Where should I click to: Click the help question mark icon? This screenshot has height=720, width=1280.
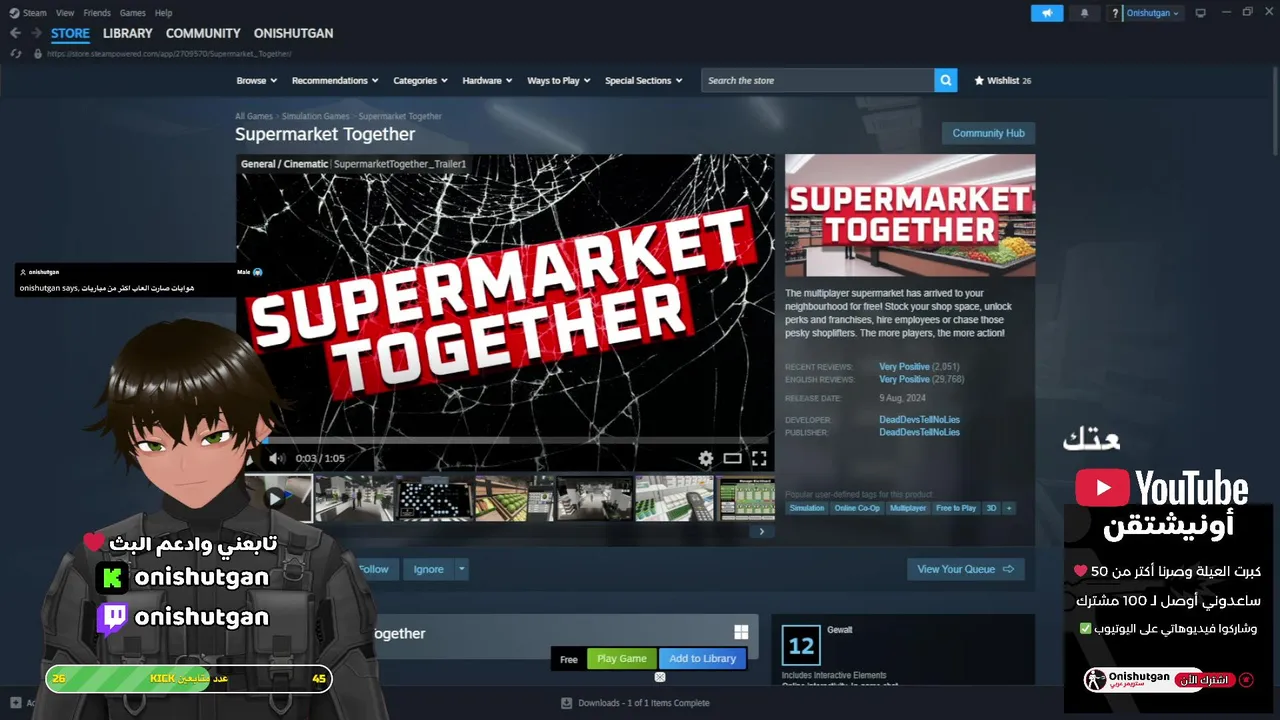(1115, 13)
